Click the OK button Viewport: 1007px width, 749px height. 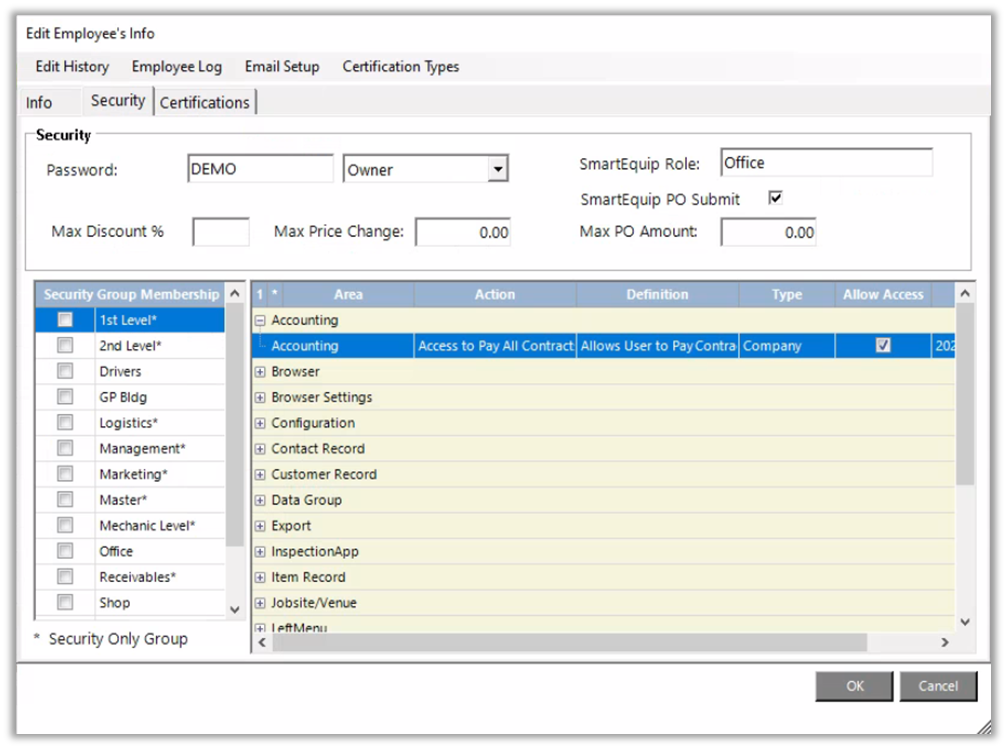[854, 686]
